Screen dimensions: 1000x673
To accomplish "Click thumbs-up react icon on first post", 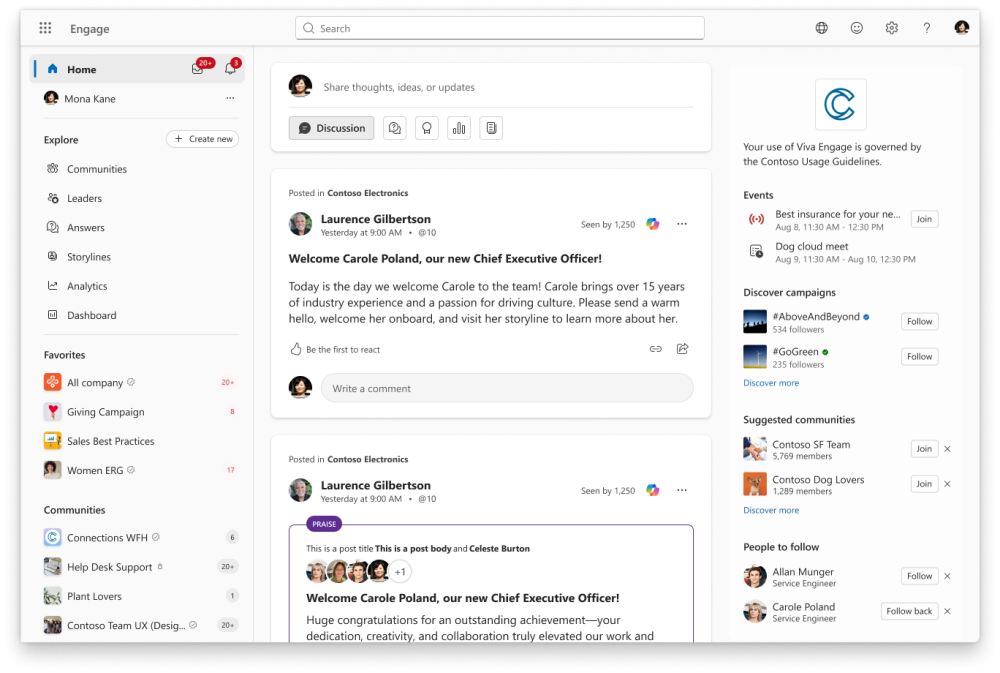I will pyautogui.click(x=296, y=349).
